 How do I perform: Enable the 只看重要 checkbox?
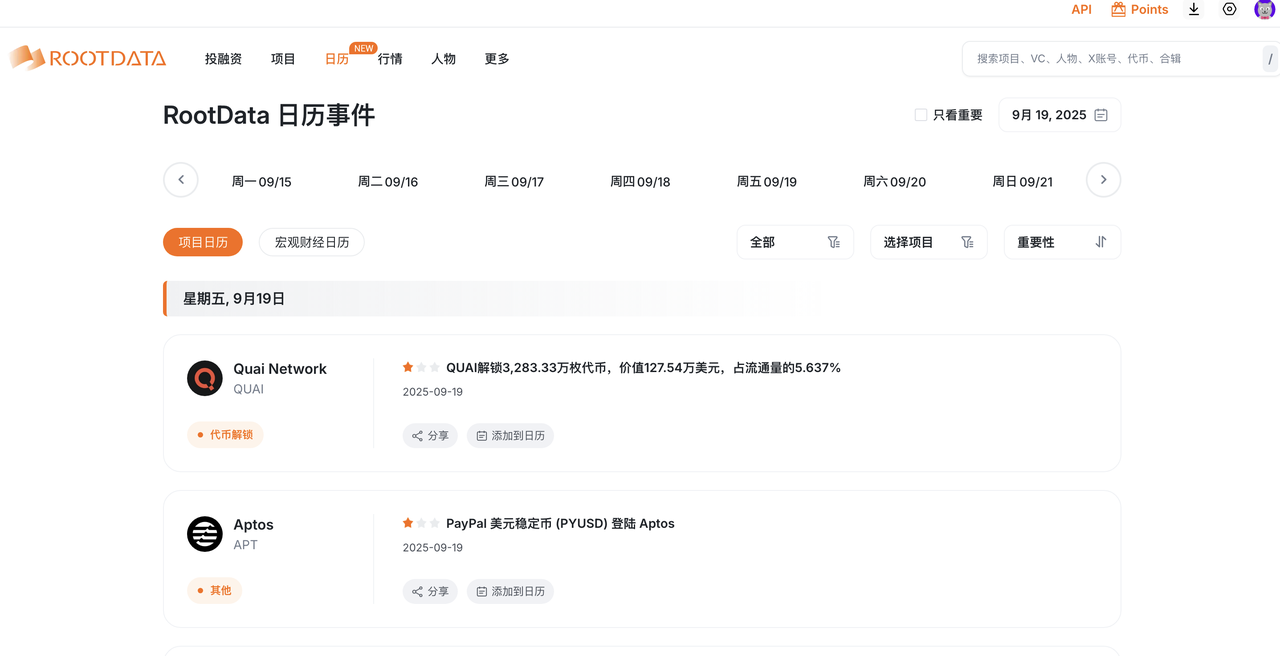click(x=921, y=115)
